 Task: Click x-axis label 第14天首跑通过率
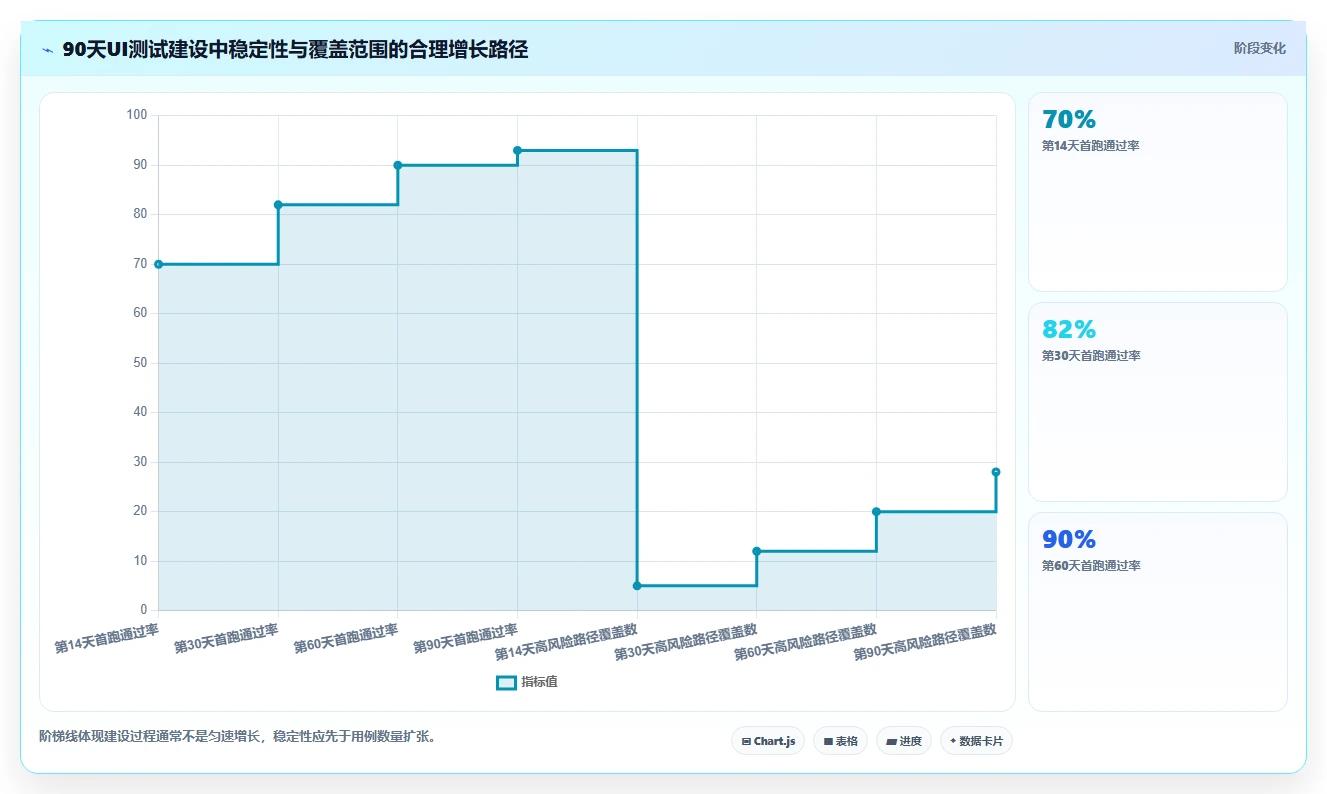tap(106, 639)
